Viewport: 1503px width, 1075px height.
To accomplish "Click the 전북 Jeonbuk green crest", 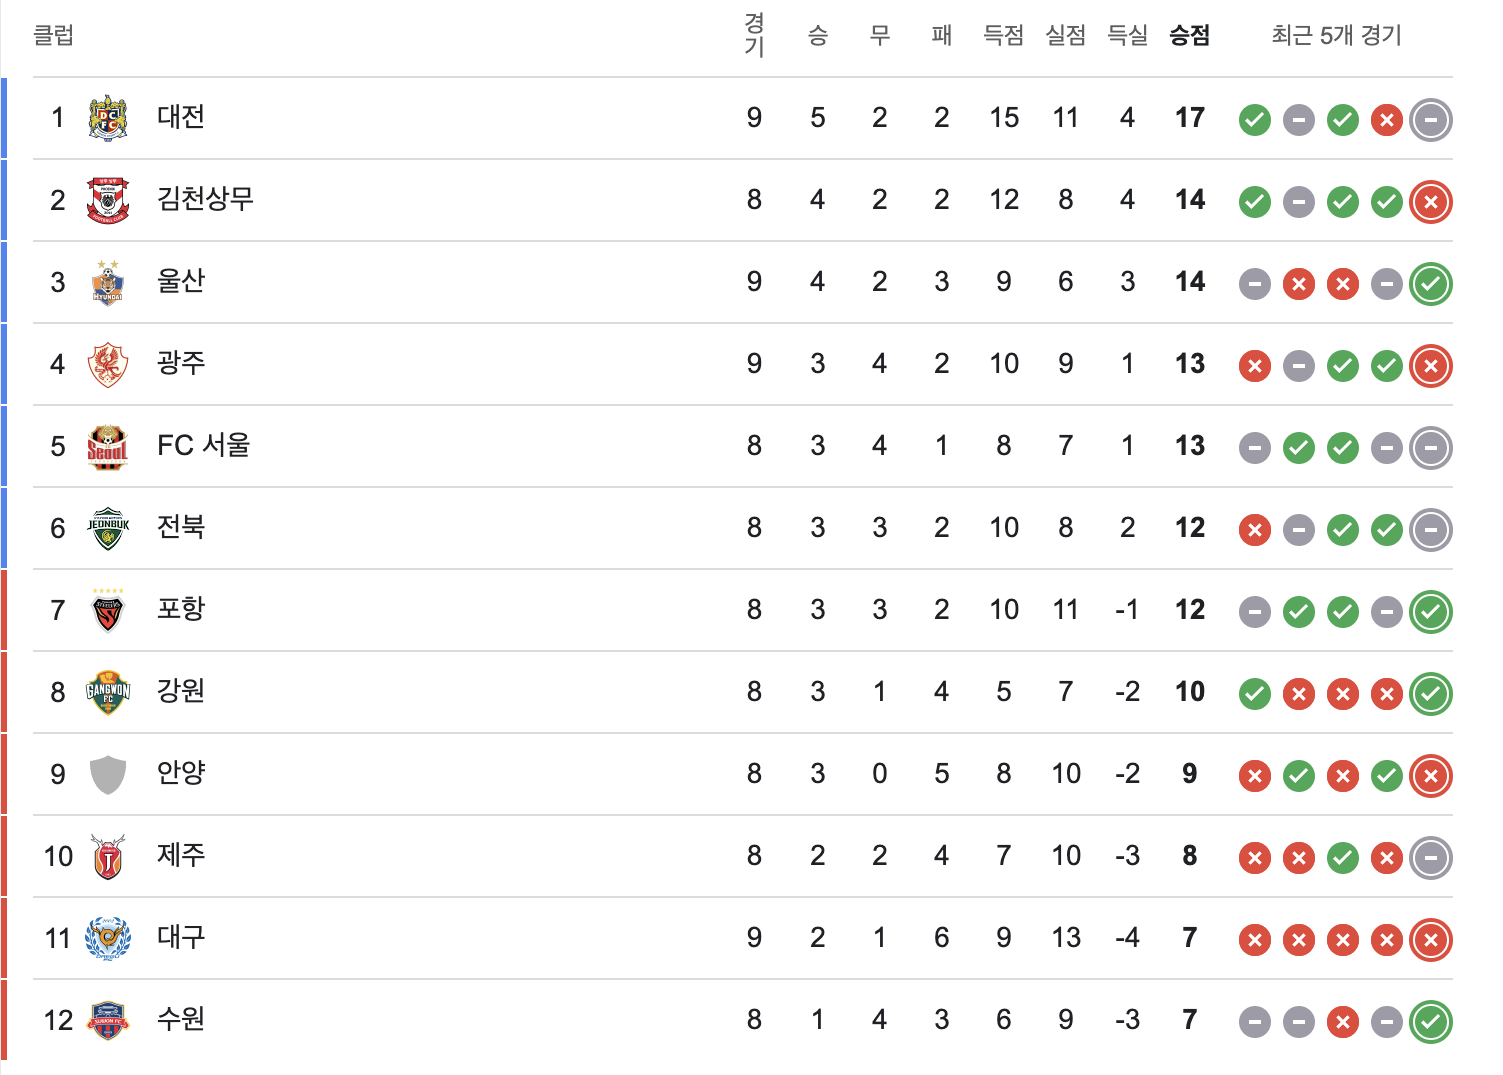I will [108, 528].
